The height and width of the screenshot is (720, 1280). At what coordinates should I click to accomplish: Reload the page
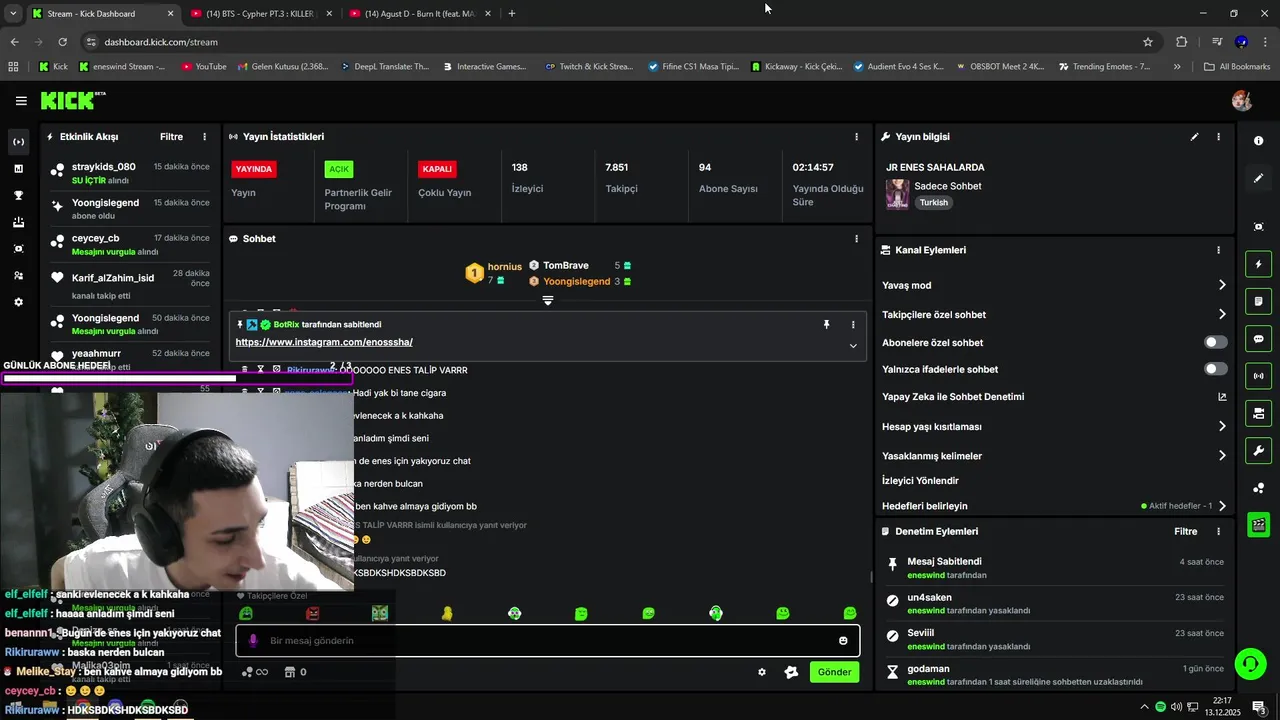pyautogui.click(x=62, y=42)
